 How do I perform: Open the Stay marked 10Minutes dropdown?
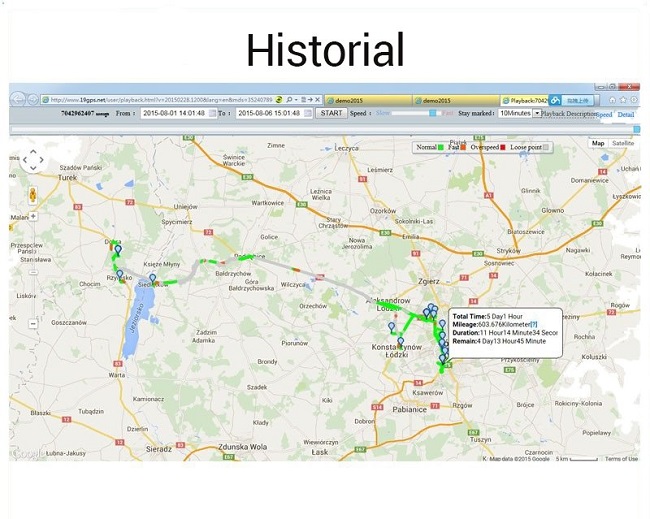537,113
